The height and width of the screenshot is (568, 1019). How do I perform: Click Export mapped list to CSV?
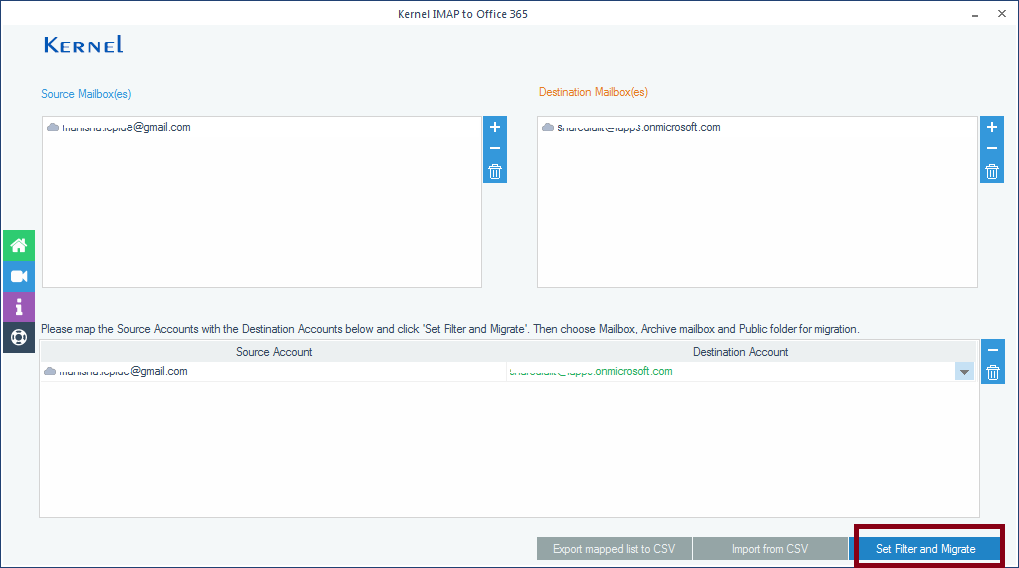click(x=614, y=549)
